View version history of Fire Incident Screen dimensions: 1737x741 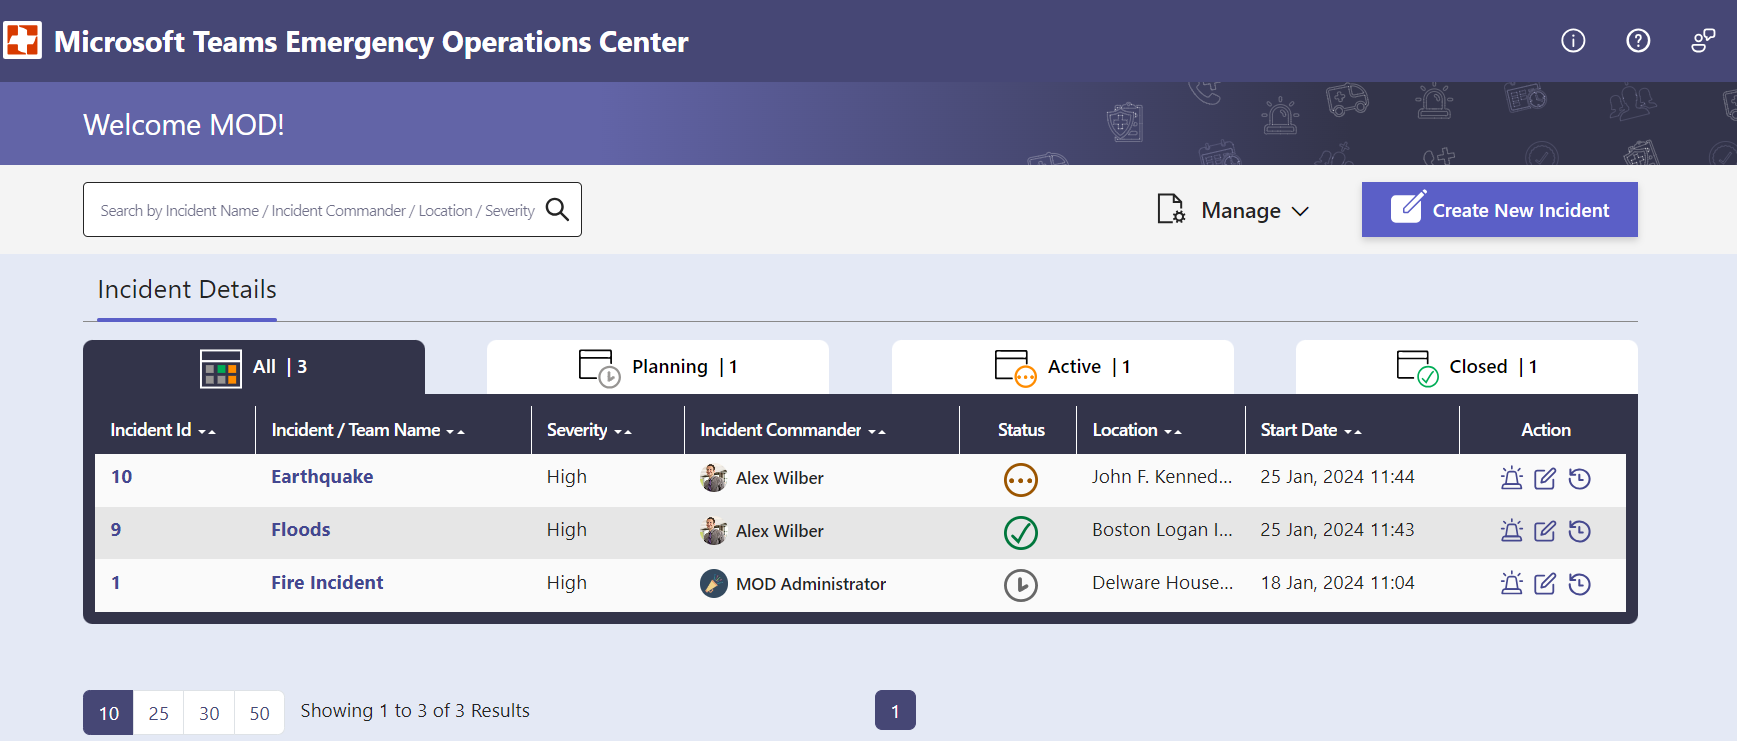click(1580, 584)
